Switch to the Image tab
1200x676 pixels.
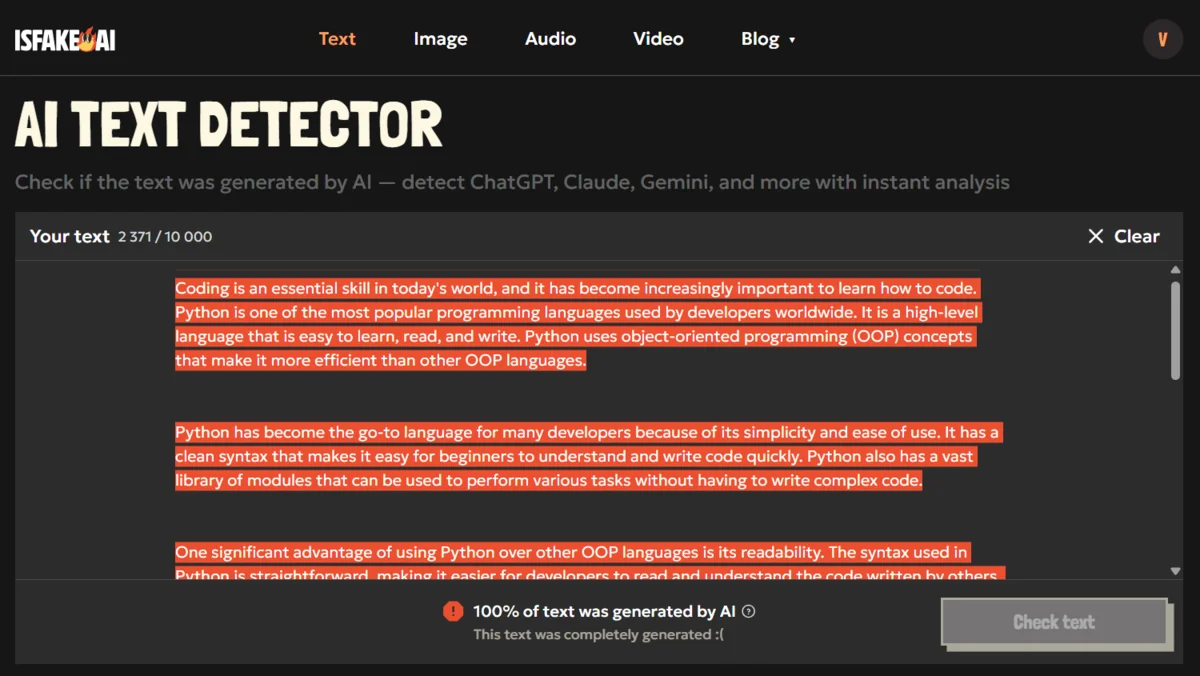tap(440, 39)
